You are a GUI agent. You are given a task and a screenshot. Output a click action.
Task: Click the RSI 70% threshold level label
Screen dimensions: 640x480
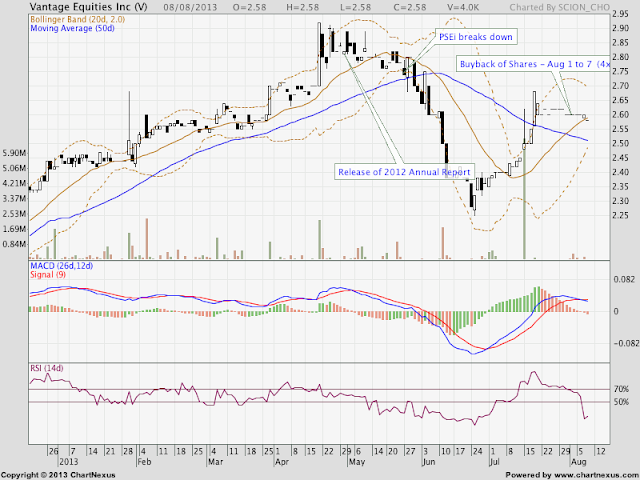tap(621, 389)
